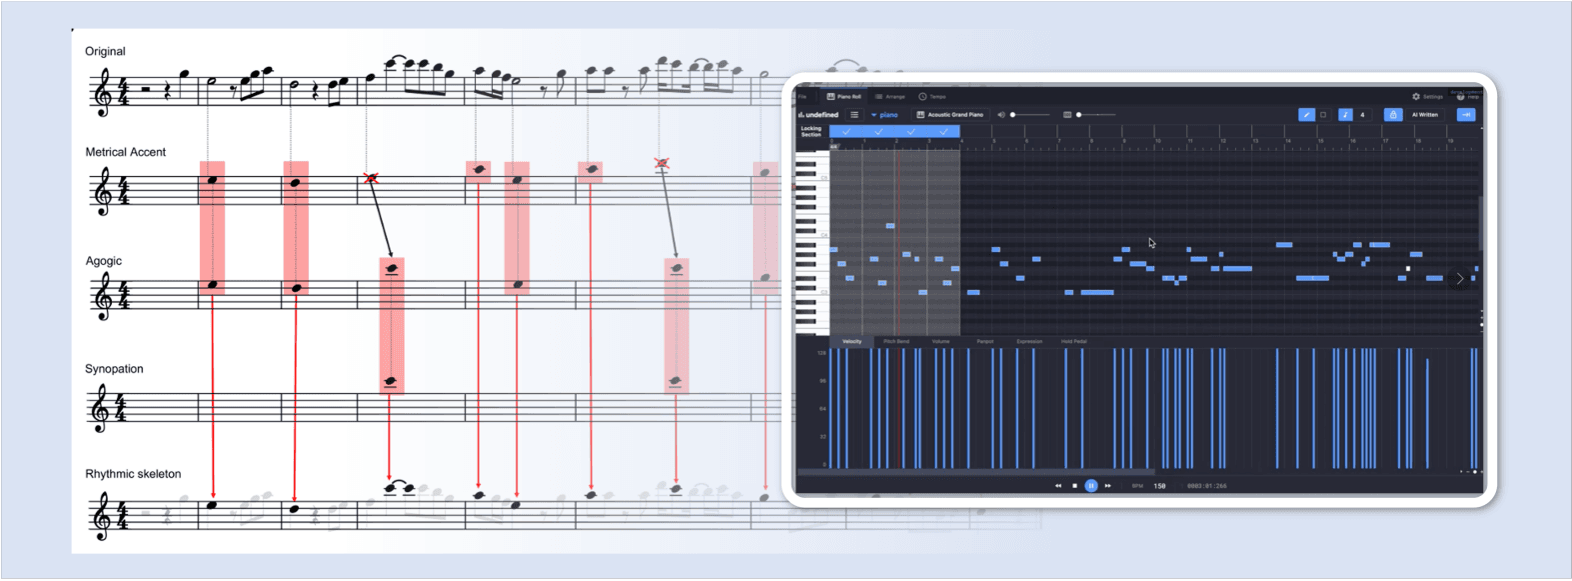Click the AI Written button

[1425, 115]
